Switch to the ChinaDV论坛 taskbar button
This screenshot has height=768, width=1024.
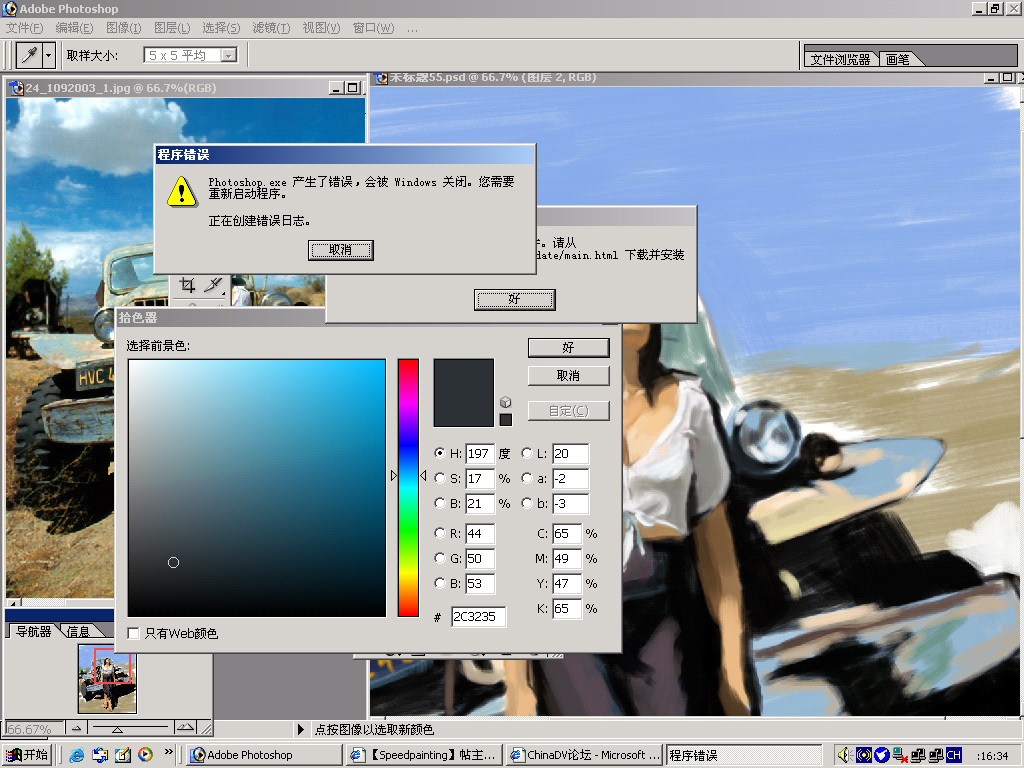pos(584,755)
